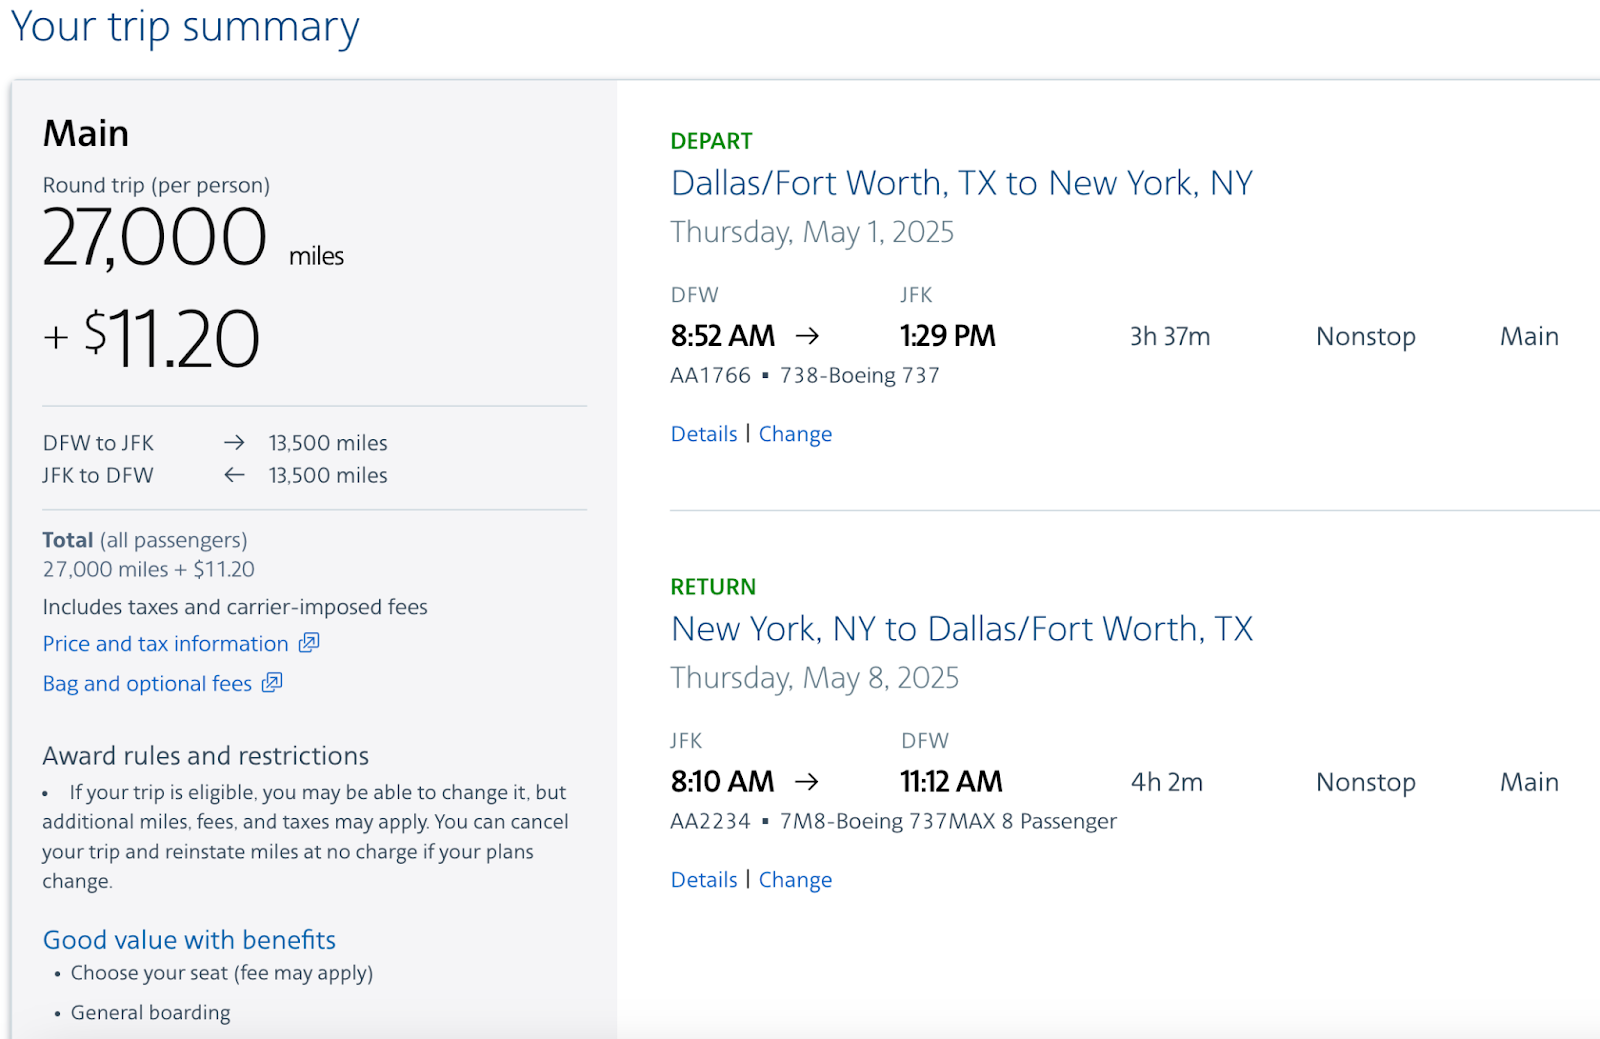This screenshot has width=1600, height=1039.
Task: Click the external link icon beside Bag and optional fees
Action: [272, 683]
